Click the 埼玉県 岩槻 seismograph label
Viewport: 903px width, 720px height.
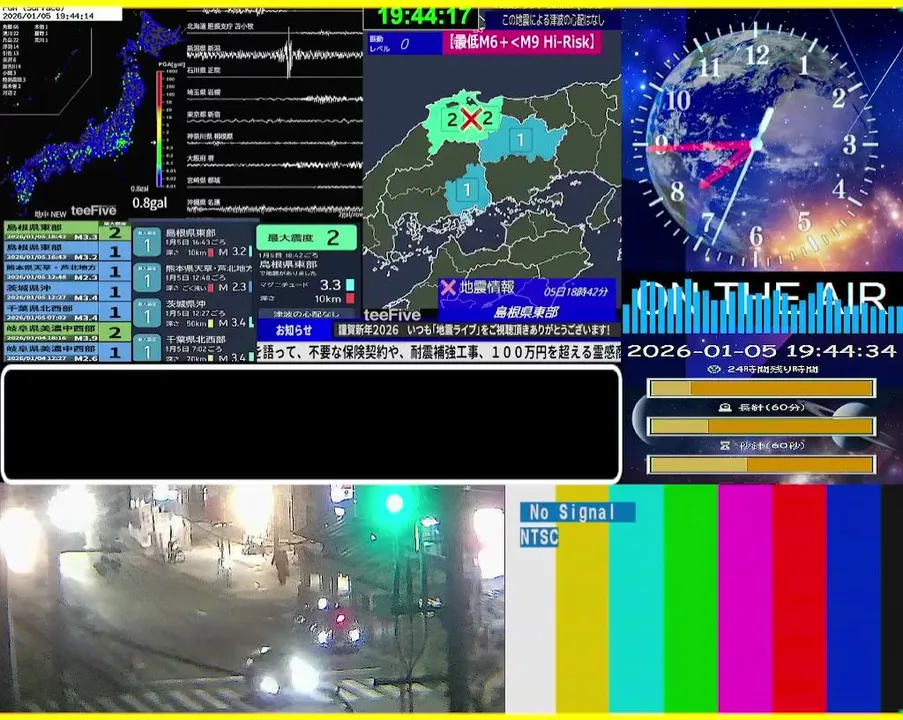pos(204,92)
